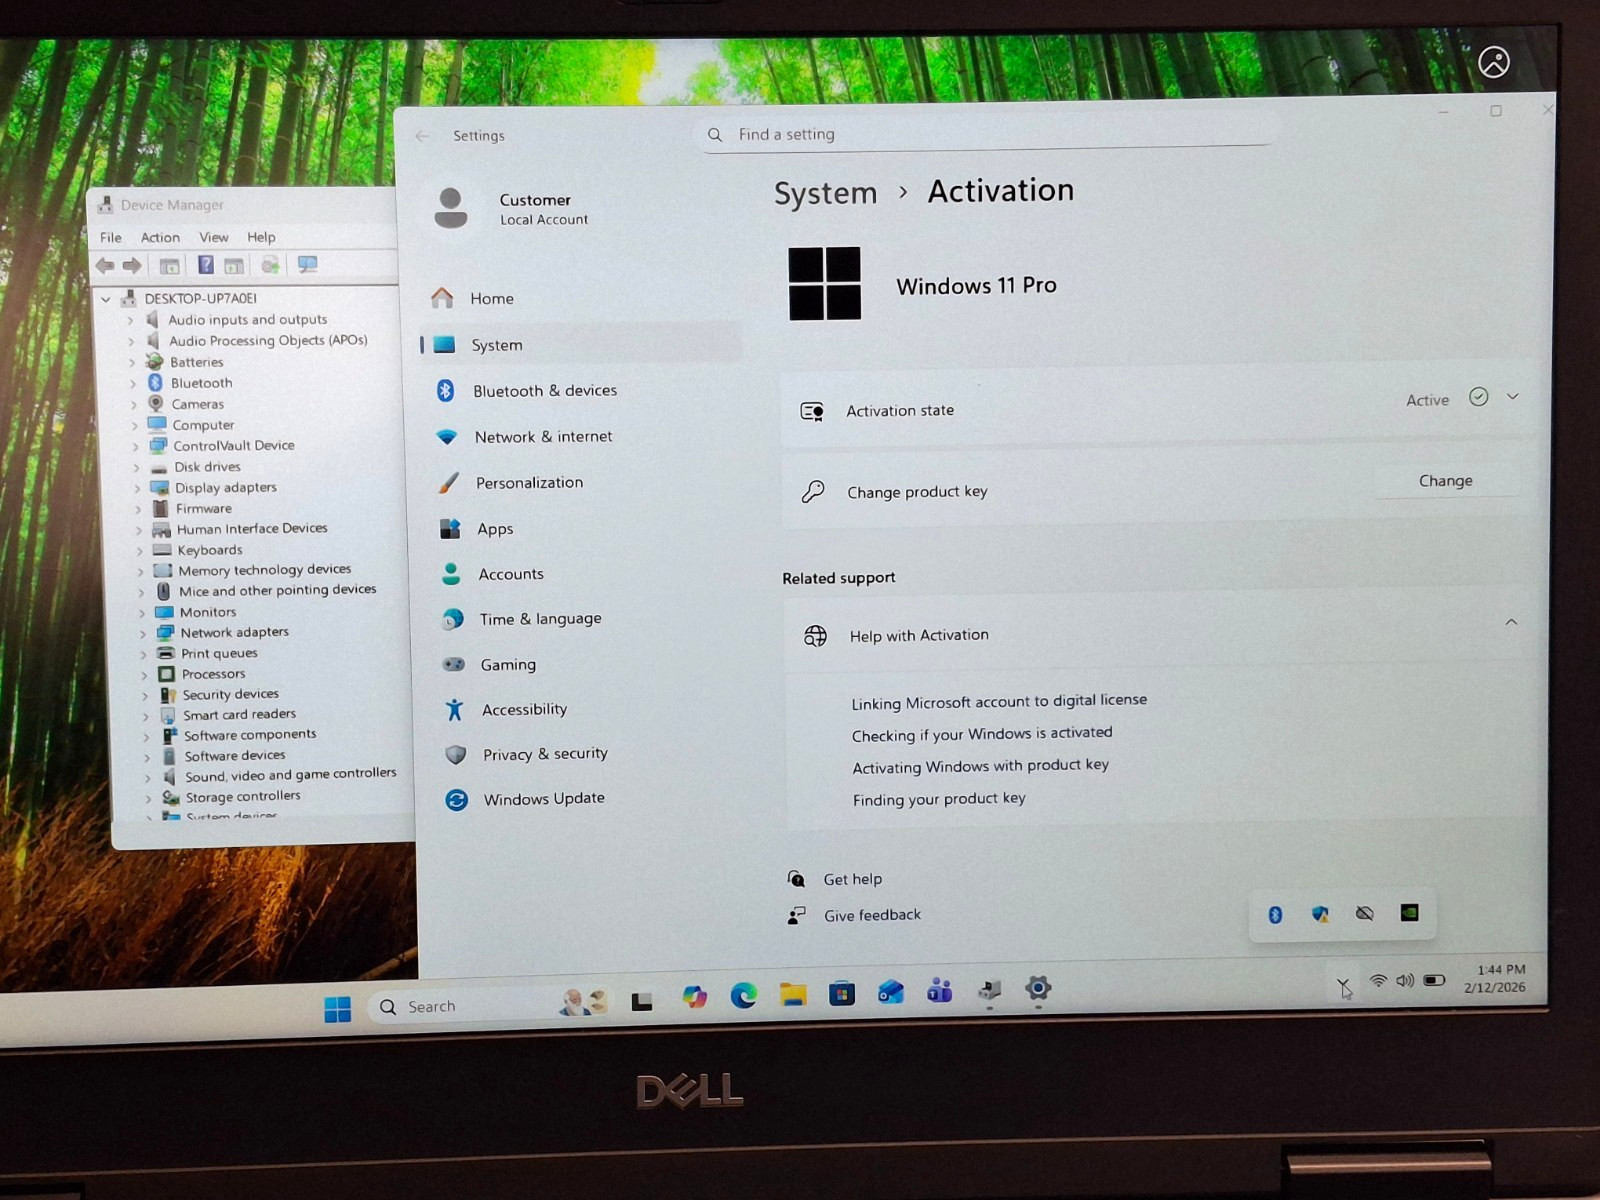This screenshot has height=1200, width=1600.
Task: Click Wi-Fi icon in system tray
Action: click(1378, 981)
